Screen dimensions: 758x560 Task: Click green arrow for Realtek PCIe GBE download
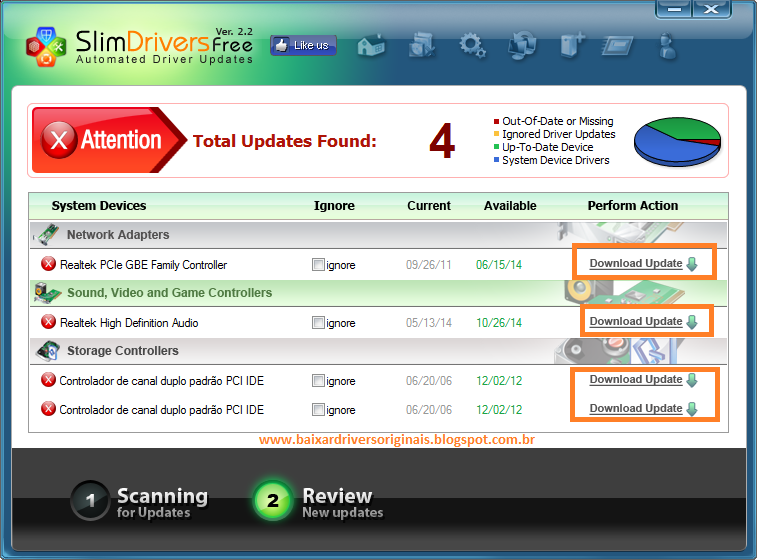point(692,264)
